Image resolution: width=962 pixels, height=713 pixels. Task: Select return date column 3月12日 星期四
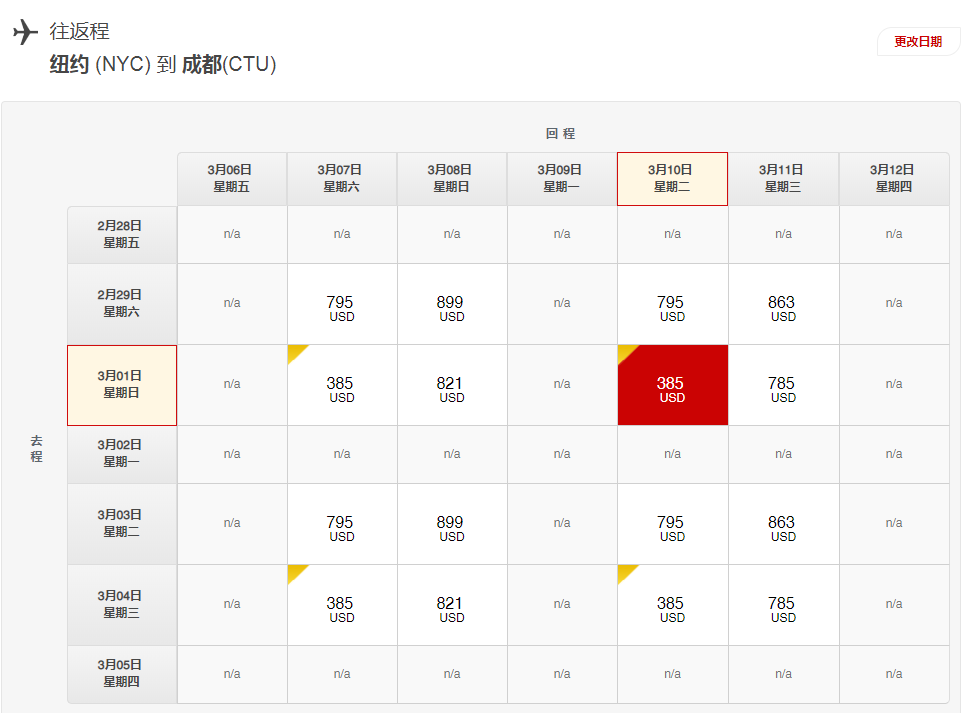tap(893, 179)
